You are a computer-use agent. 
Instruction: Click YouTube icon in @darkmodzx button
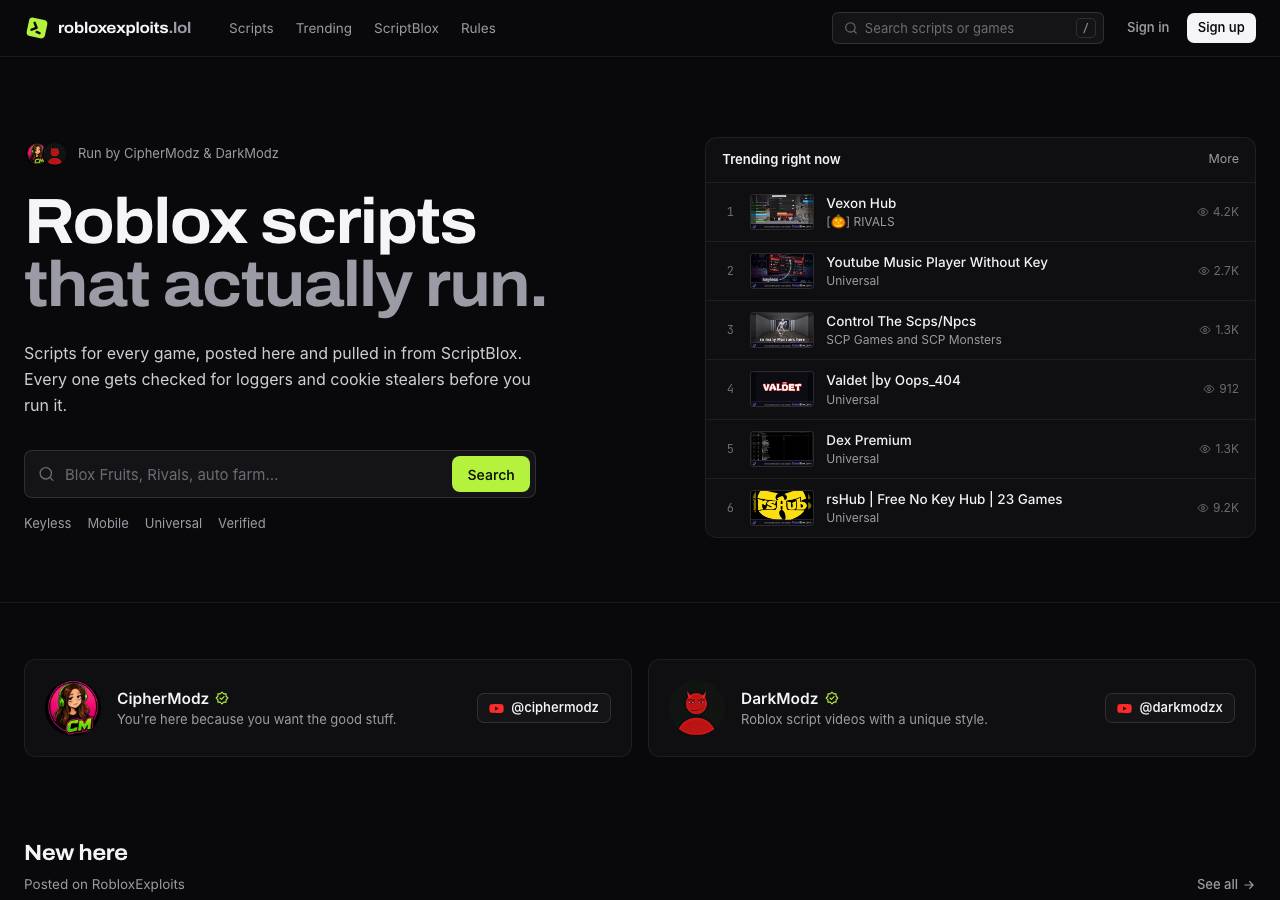[x=1124, y=708]
